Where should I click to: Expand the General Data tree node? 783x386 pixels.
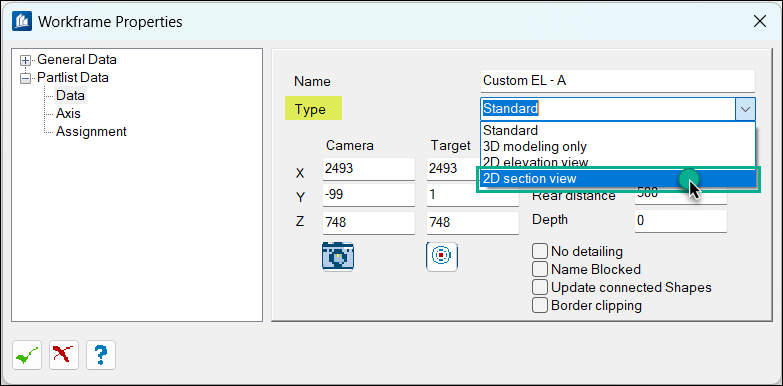25,60
